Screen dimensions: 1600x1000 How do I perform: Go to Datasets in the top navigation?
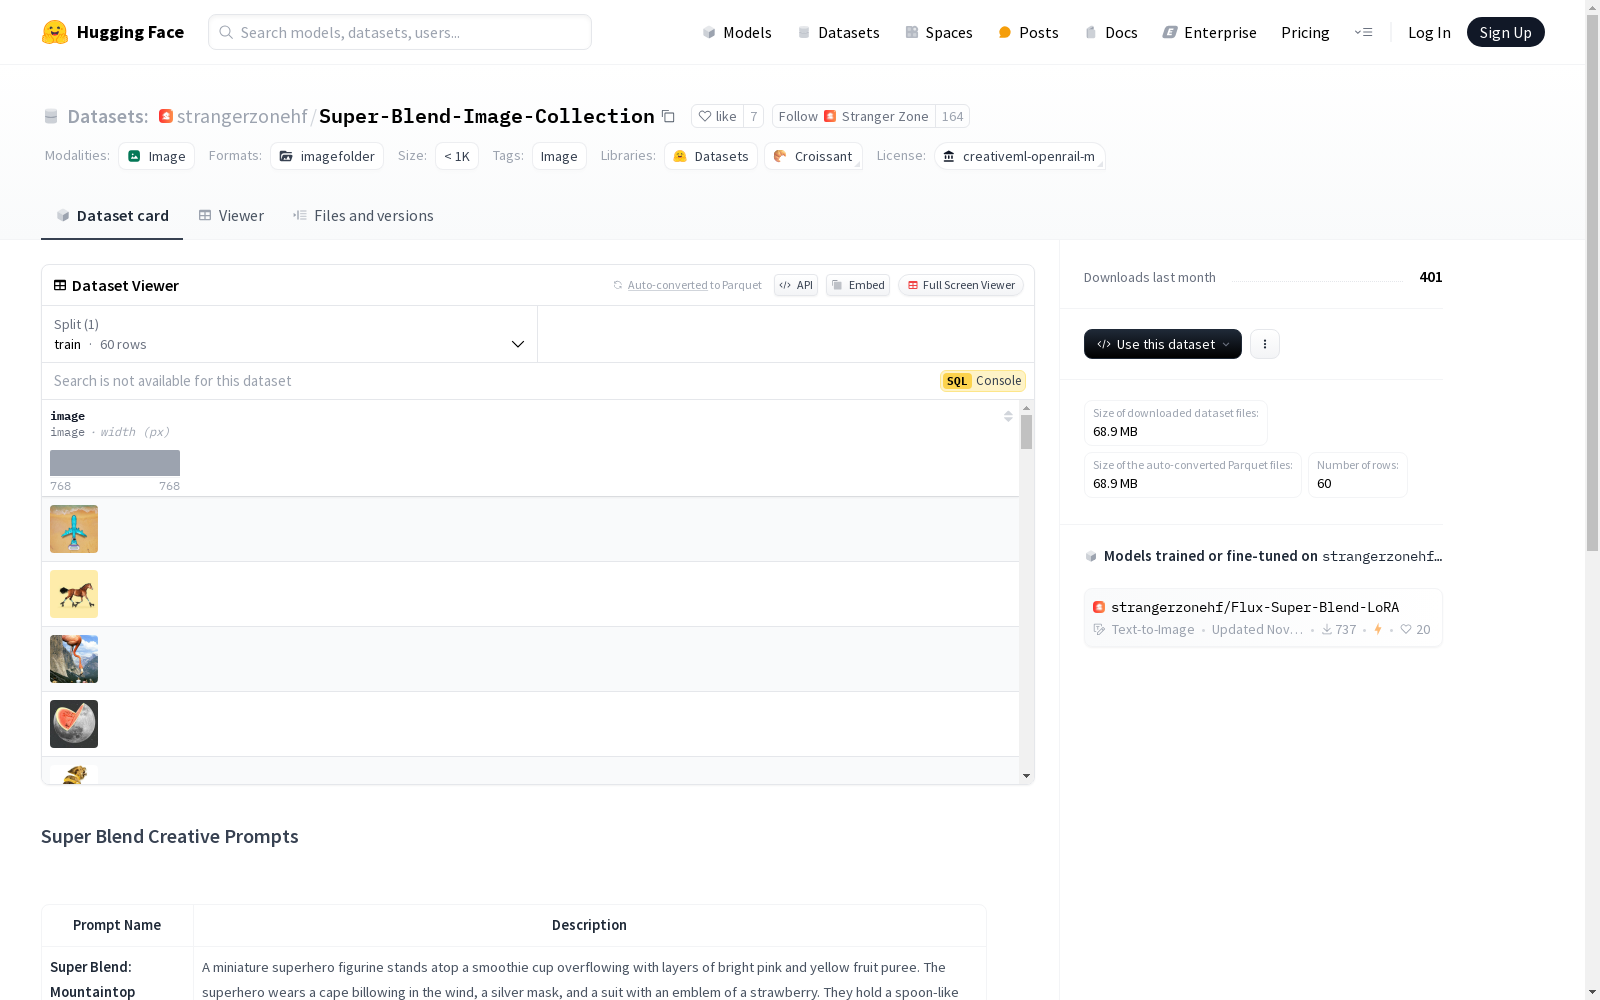[838, 32]
